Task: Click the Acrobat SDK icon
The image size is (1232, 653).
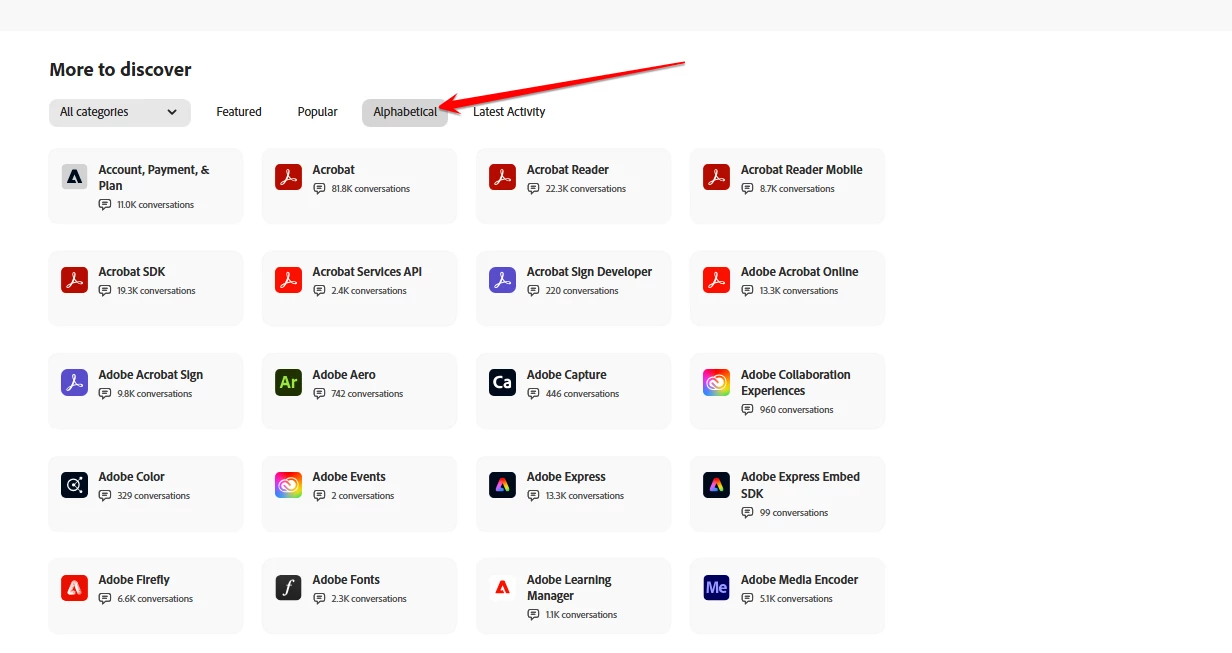Action: (x=74, y=279)
